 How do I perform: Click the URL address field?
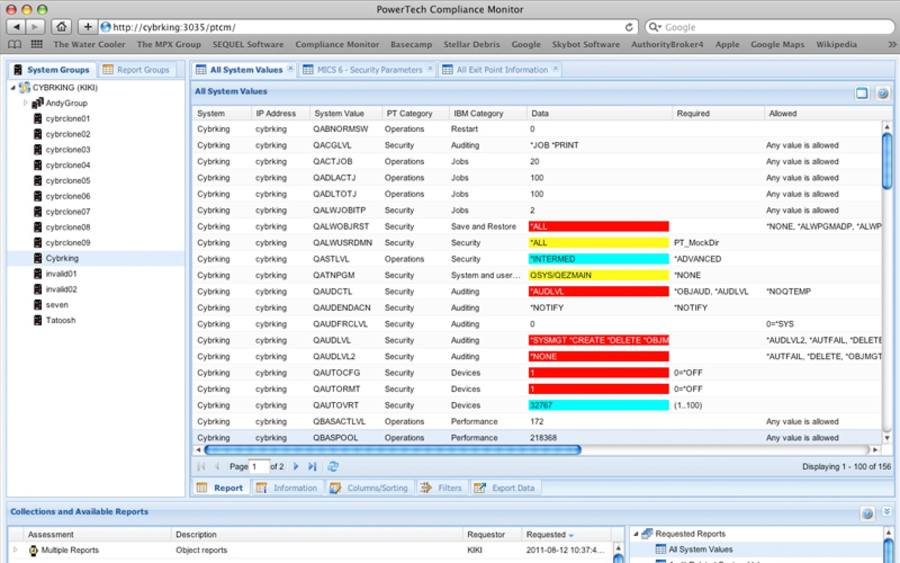click(x=367, y=27)
